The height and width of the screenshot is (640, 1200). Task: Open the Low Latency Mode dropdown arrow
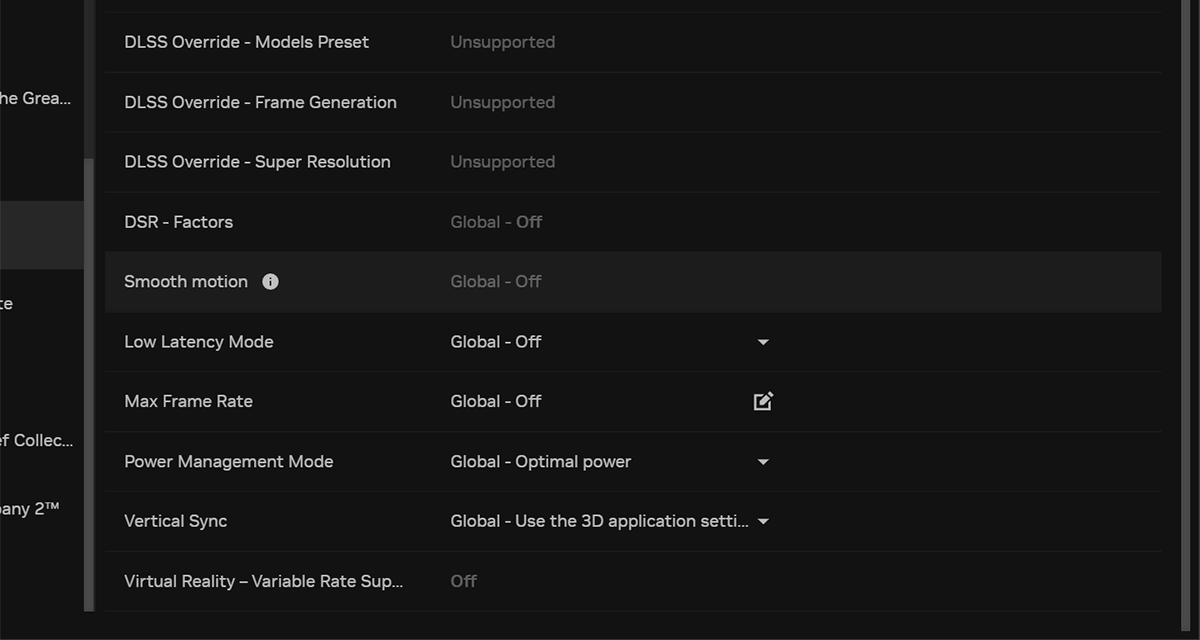(x=763, y=342)
